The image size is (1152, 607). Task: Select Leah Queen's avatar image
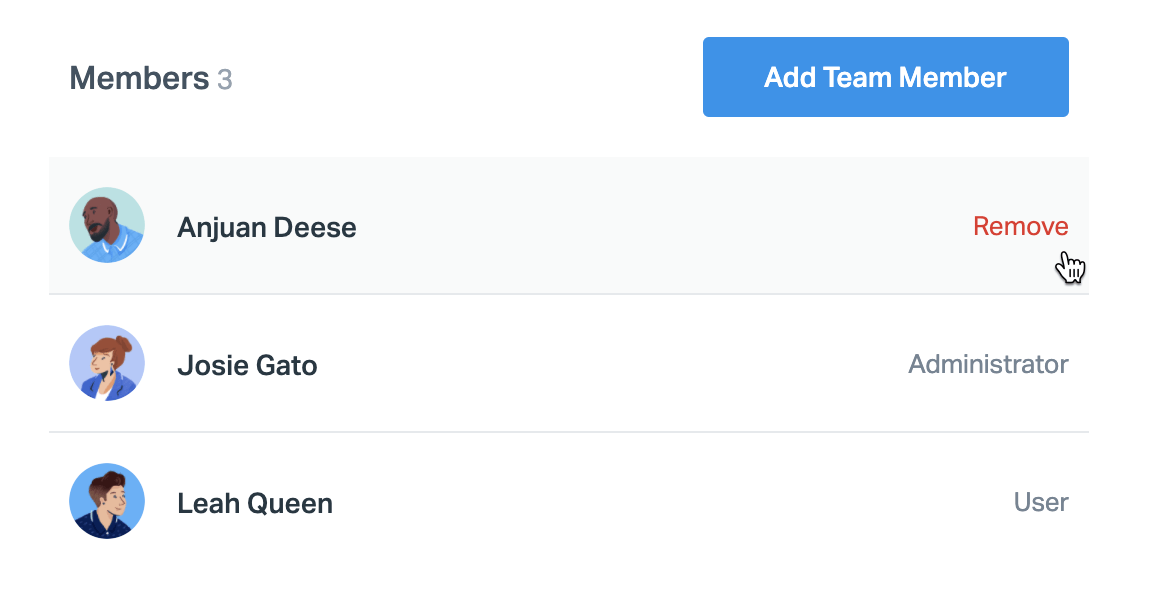(107, 501)
